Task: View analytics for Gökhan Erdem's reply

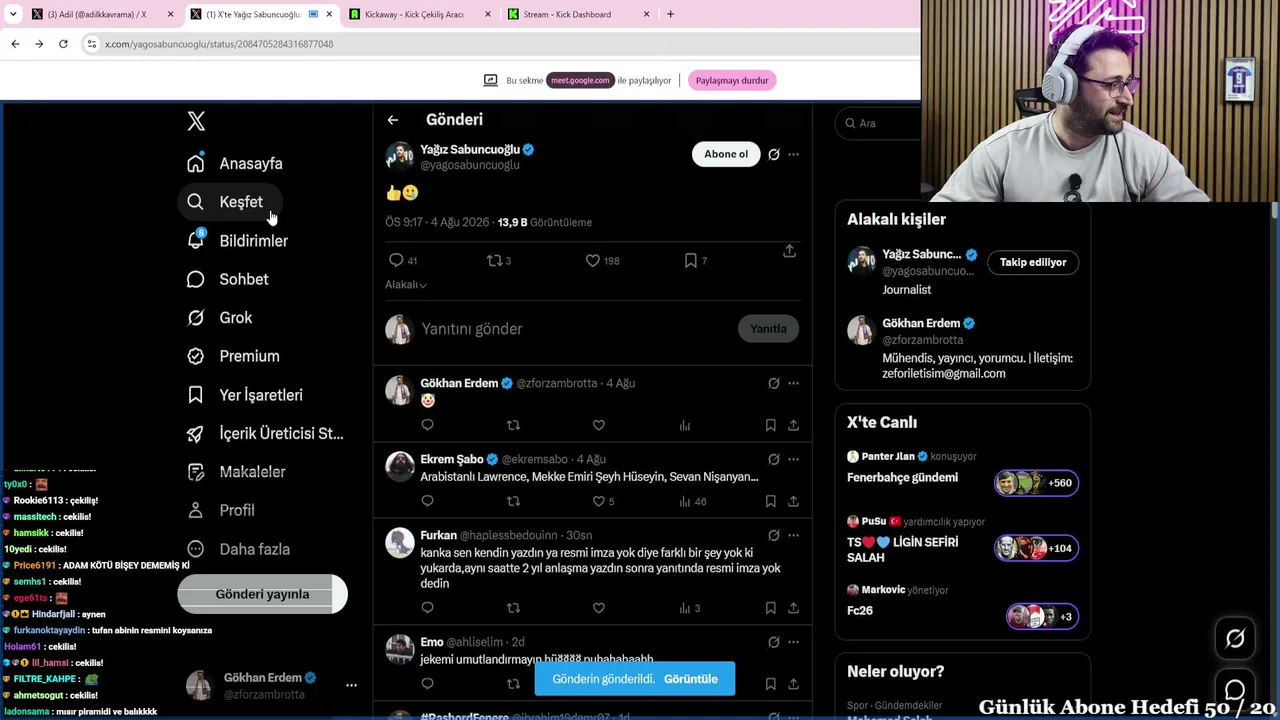Action: (685, 425)
